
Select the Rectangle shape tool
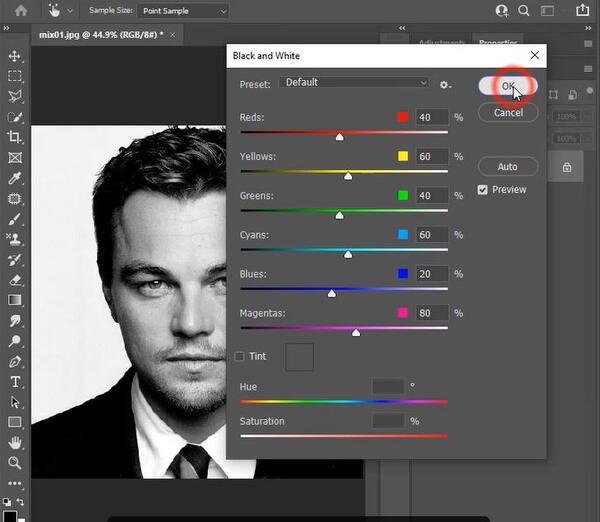point(15,422)
